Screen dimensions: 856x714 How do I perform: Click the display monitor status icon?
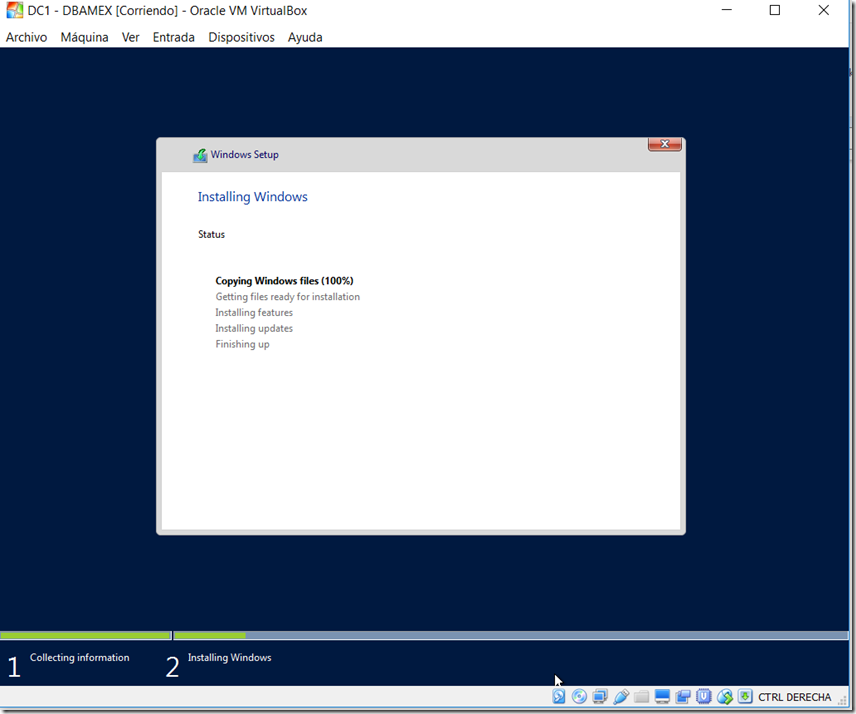[x=662, y=697]
